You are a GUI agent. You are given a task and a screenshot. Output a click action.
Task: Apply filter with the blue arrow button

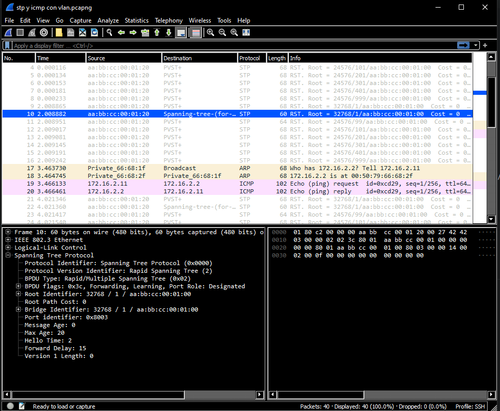click(463, 45)
